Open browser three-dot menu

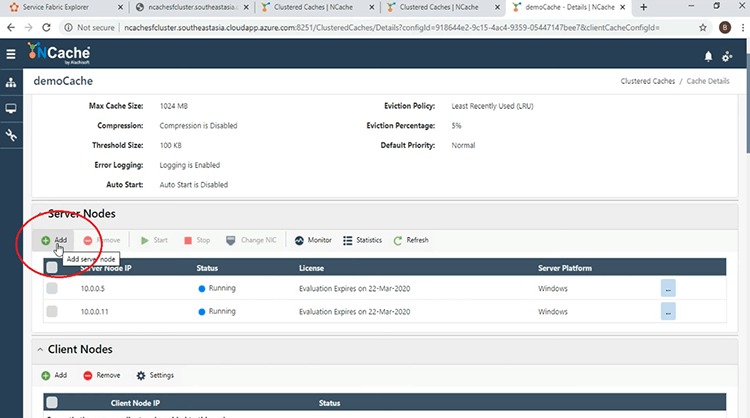click(743, 28)
